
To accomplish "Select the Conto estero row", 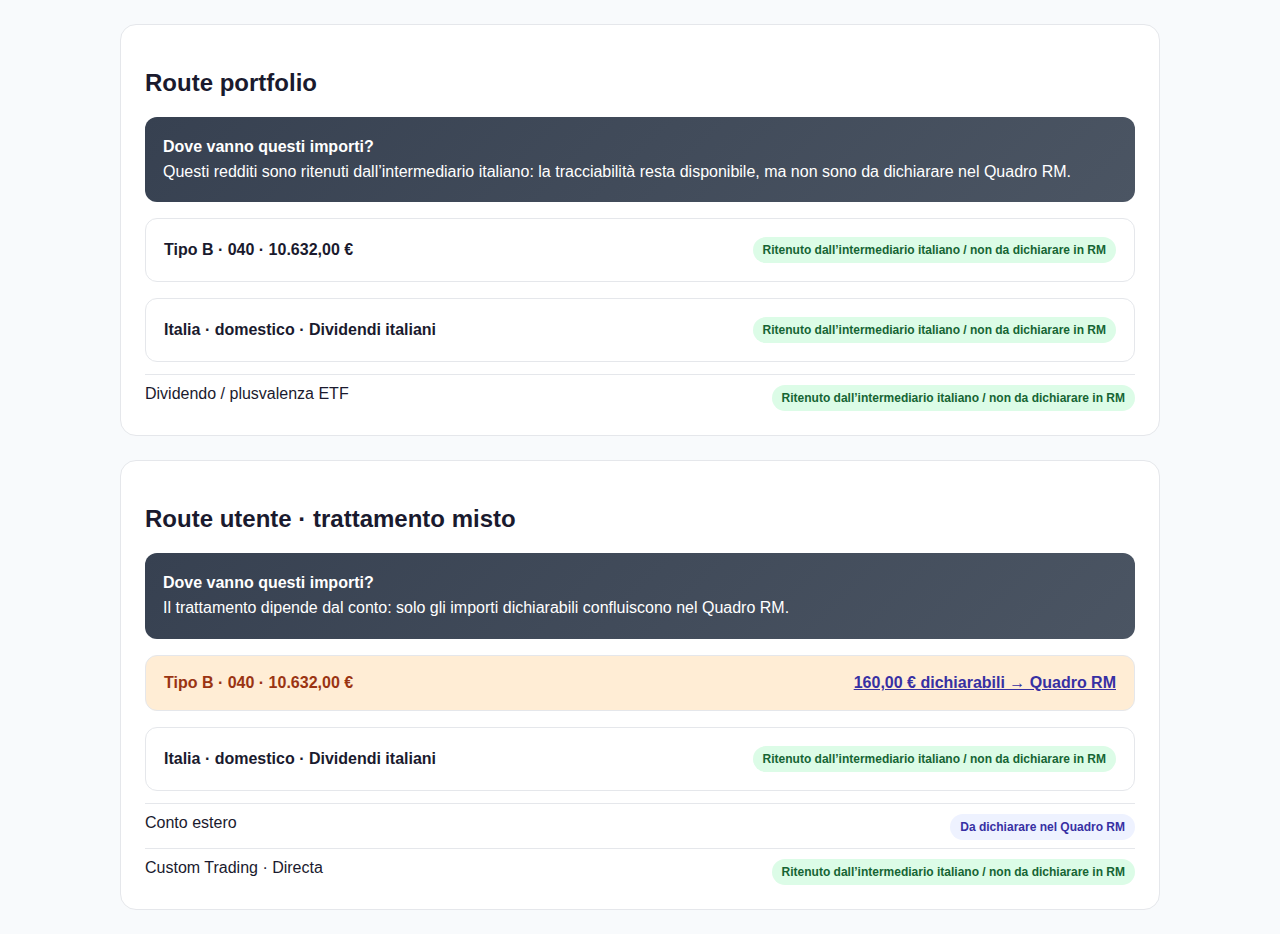I will (x=640, y=826).
